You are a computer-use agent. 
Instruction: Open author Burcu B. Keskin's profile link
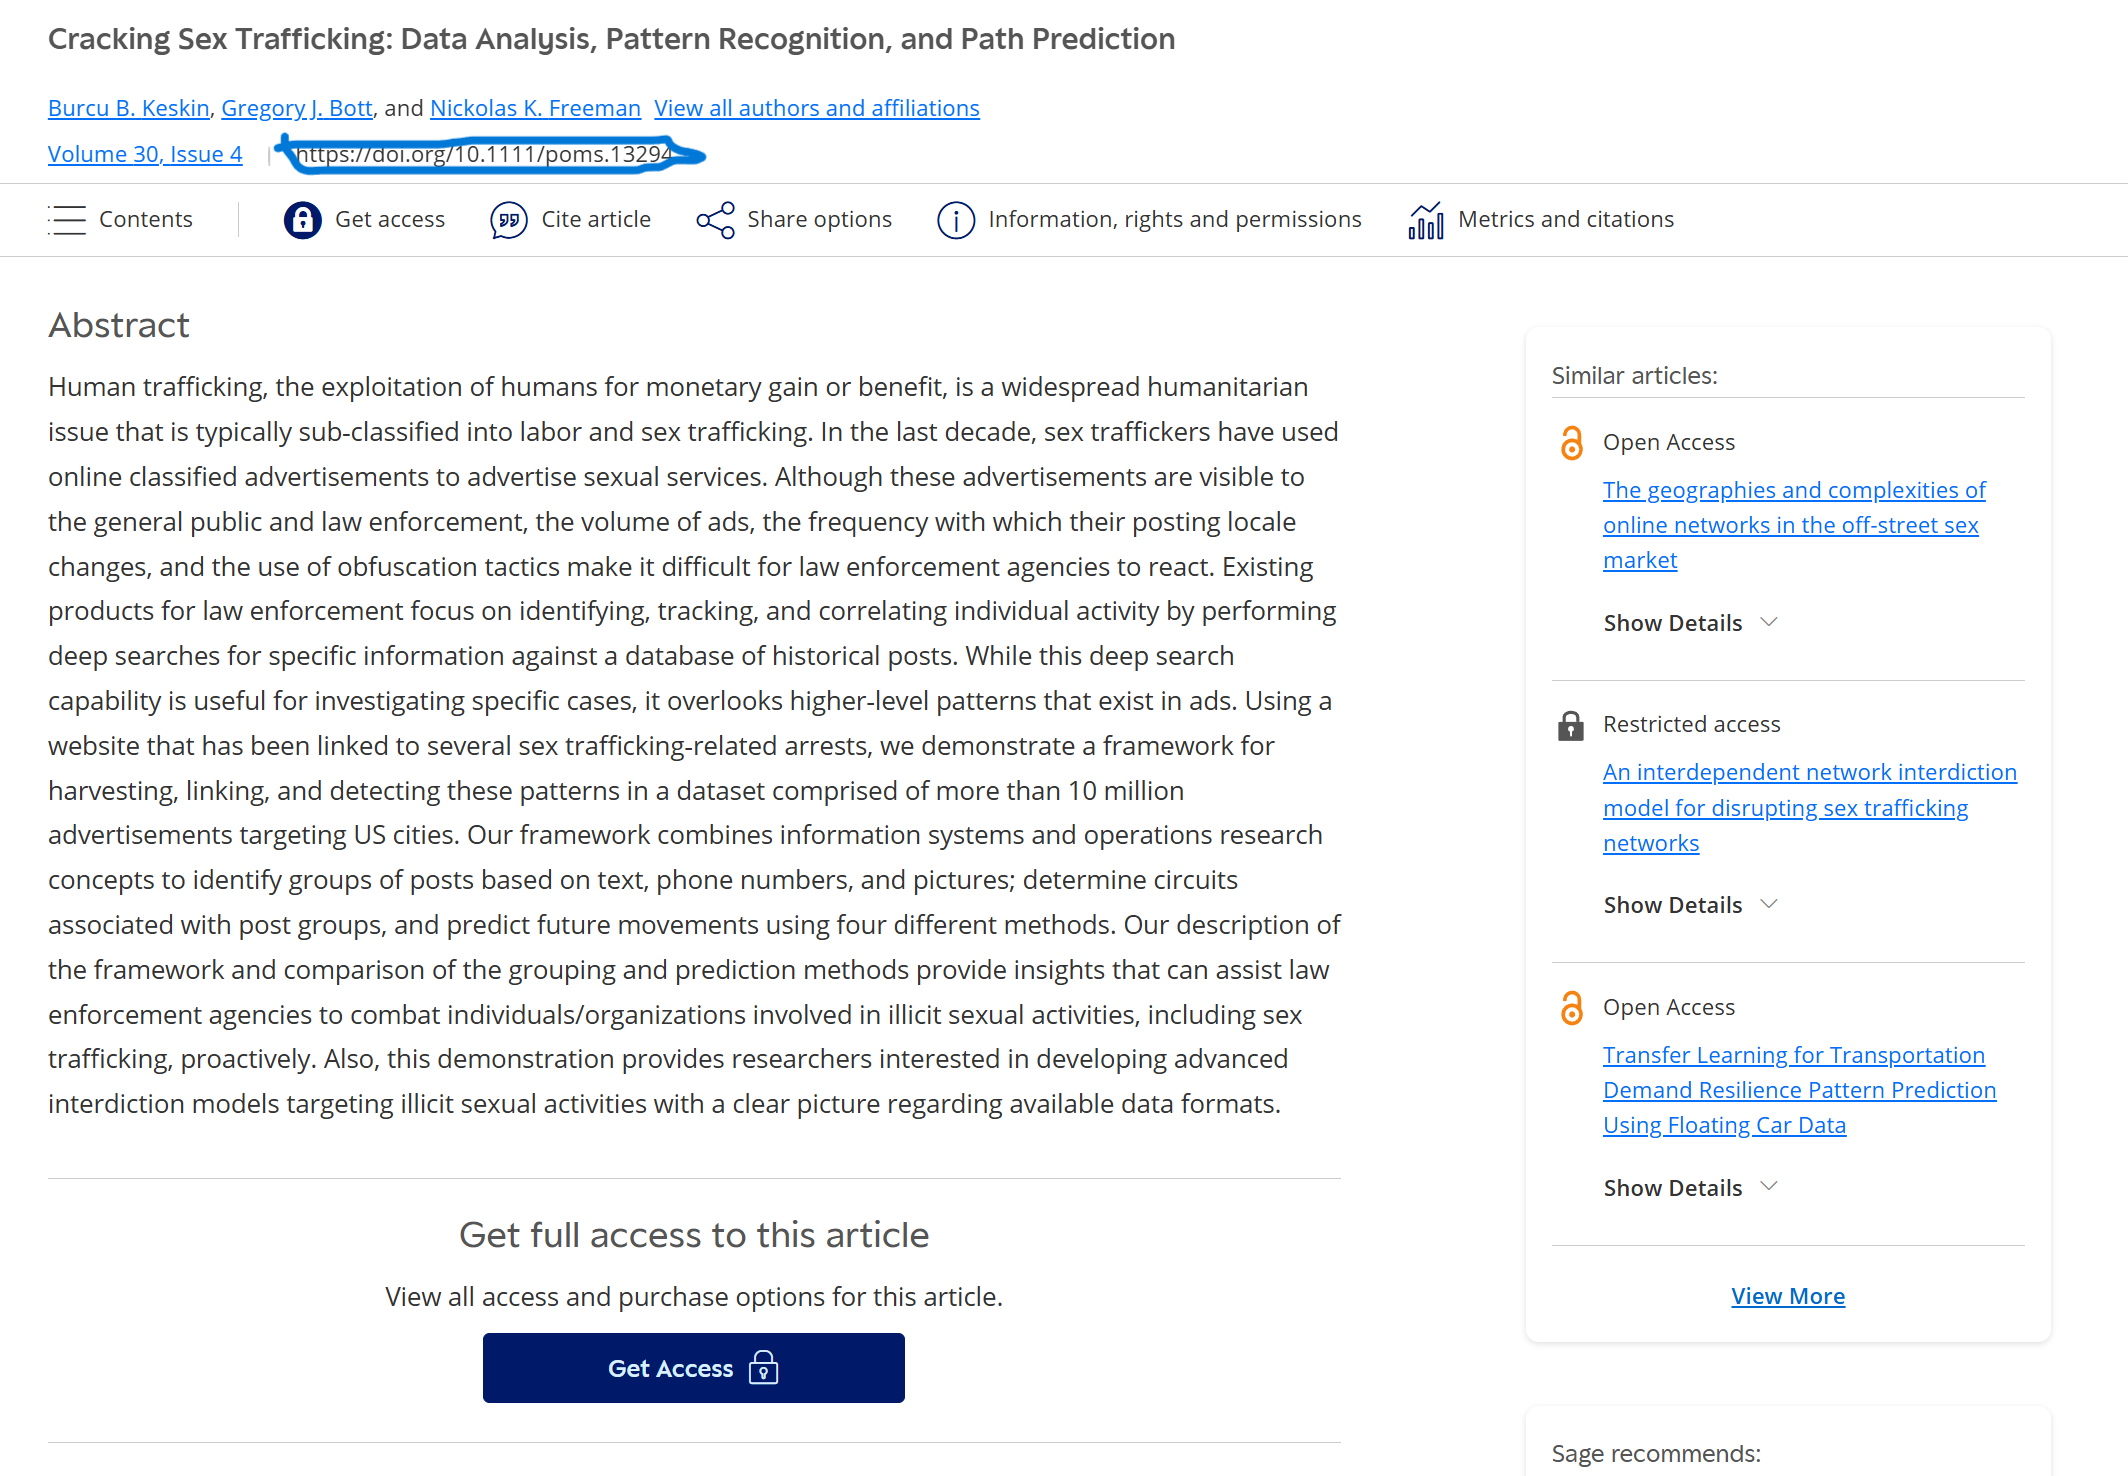coord(129,108)
